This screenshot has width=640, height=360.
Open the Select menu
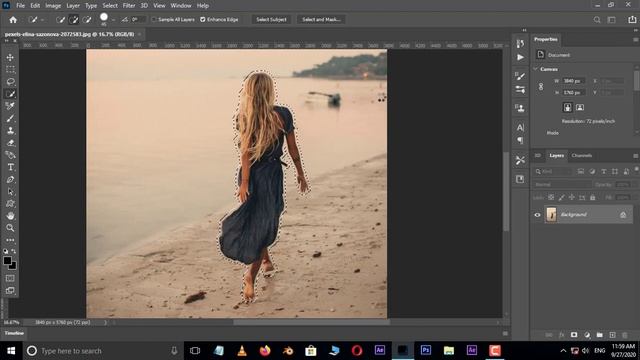pos(110,6)
